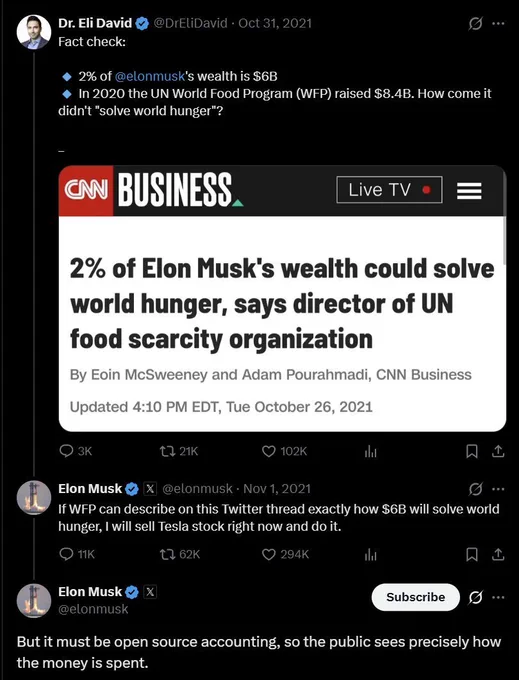Share Eli David's tweet via upload icon
The width and height of the screenshot is (519, 680).
pyautogui.click(x=498, y=451)
